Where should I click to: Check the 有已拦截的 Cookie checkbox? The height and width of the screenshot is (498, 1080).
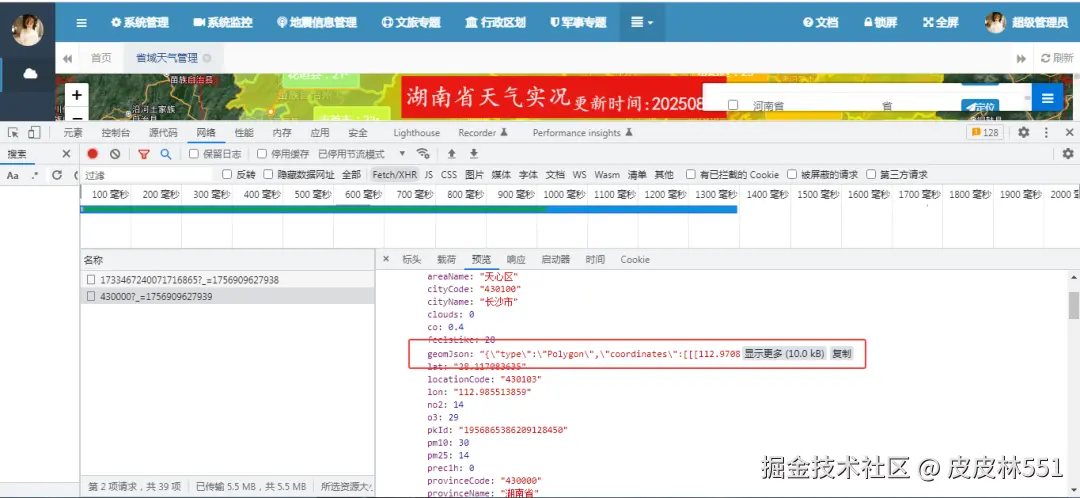pyautogui.click(x=691, y=174)
